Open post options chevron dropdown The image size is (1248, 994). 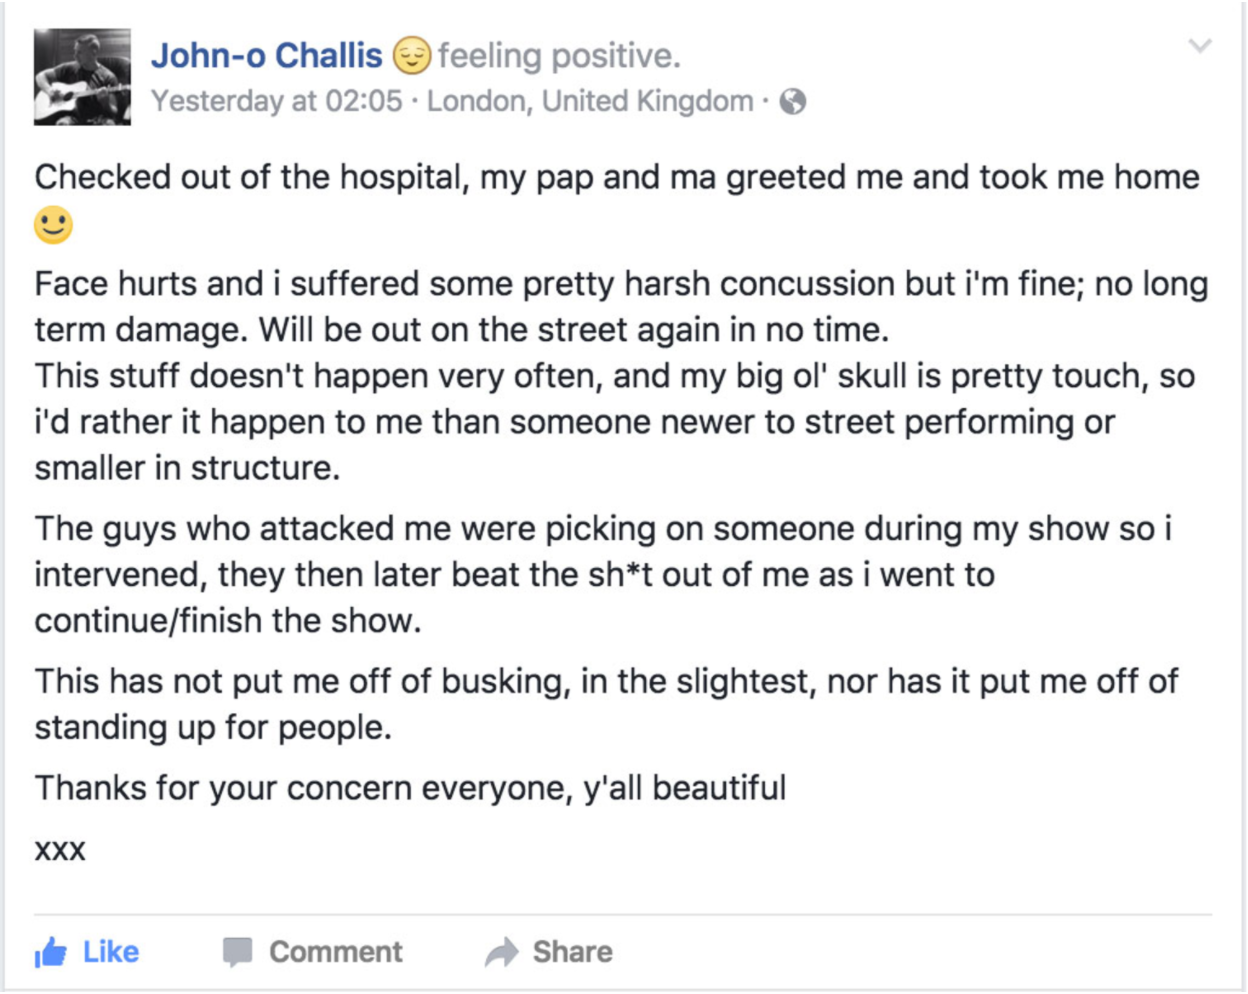click(1200, 45)
